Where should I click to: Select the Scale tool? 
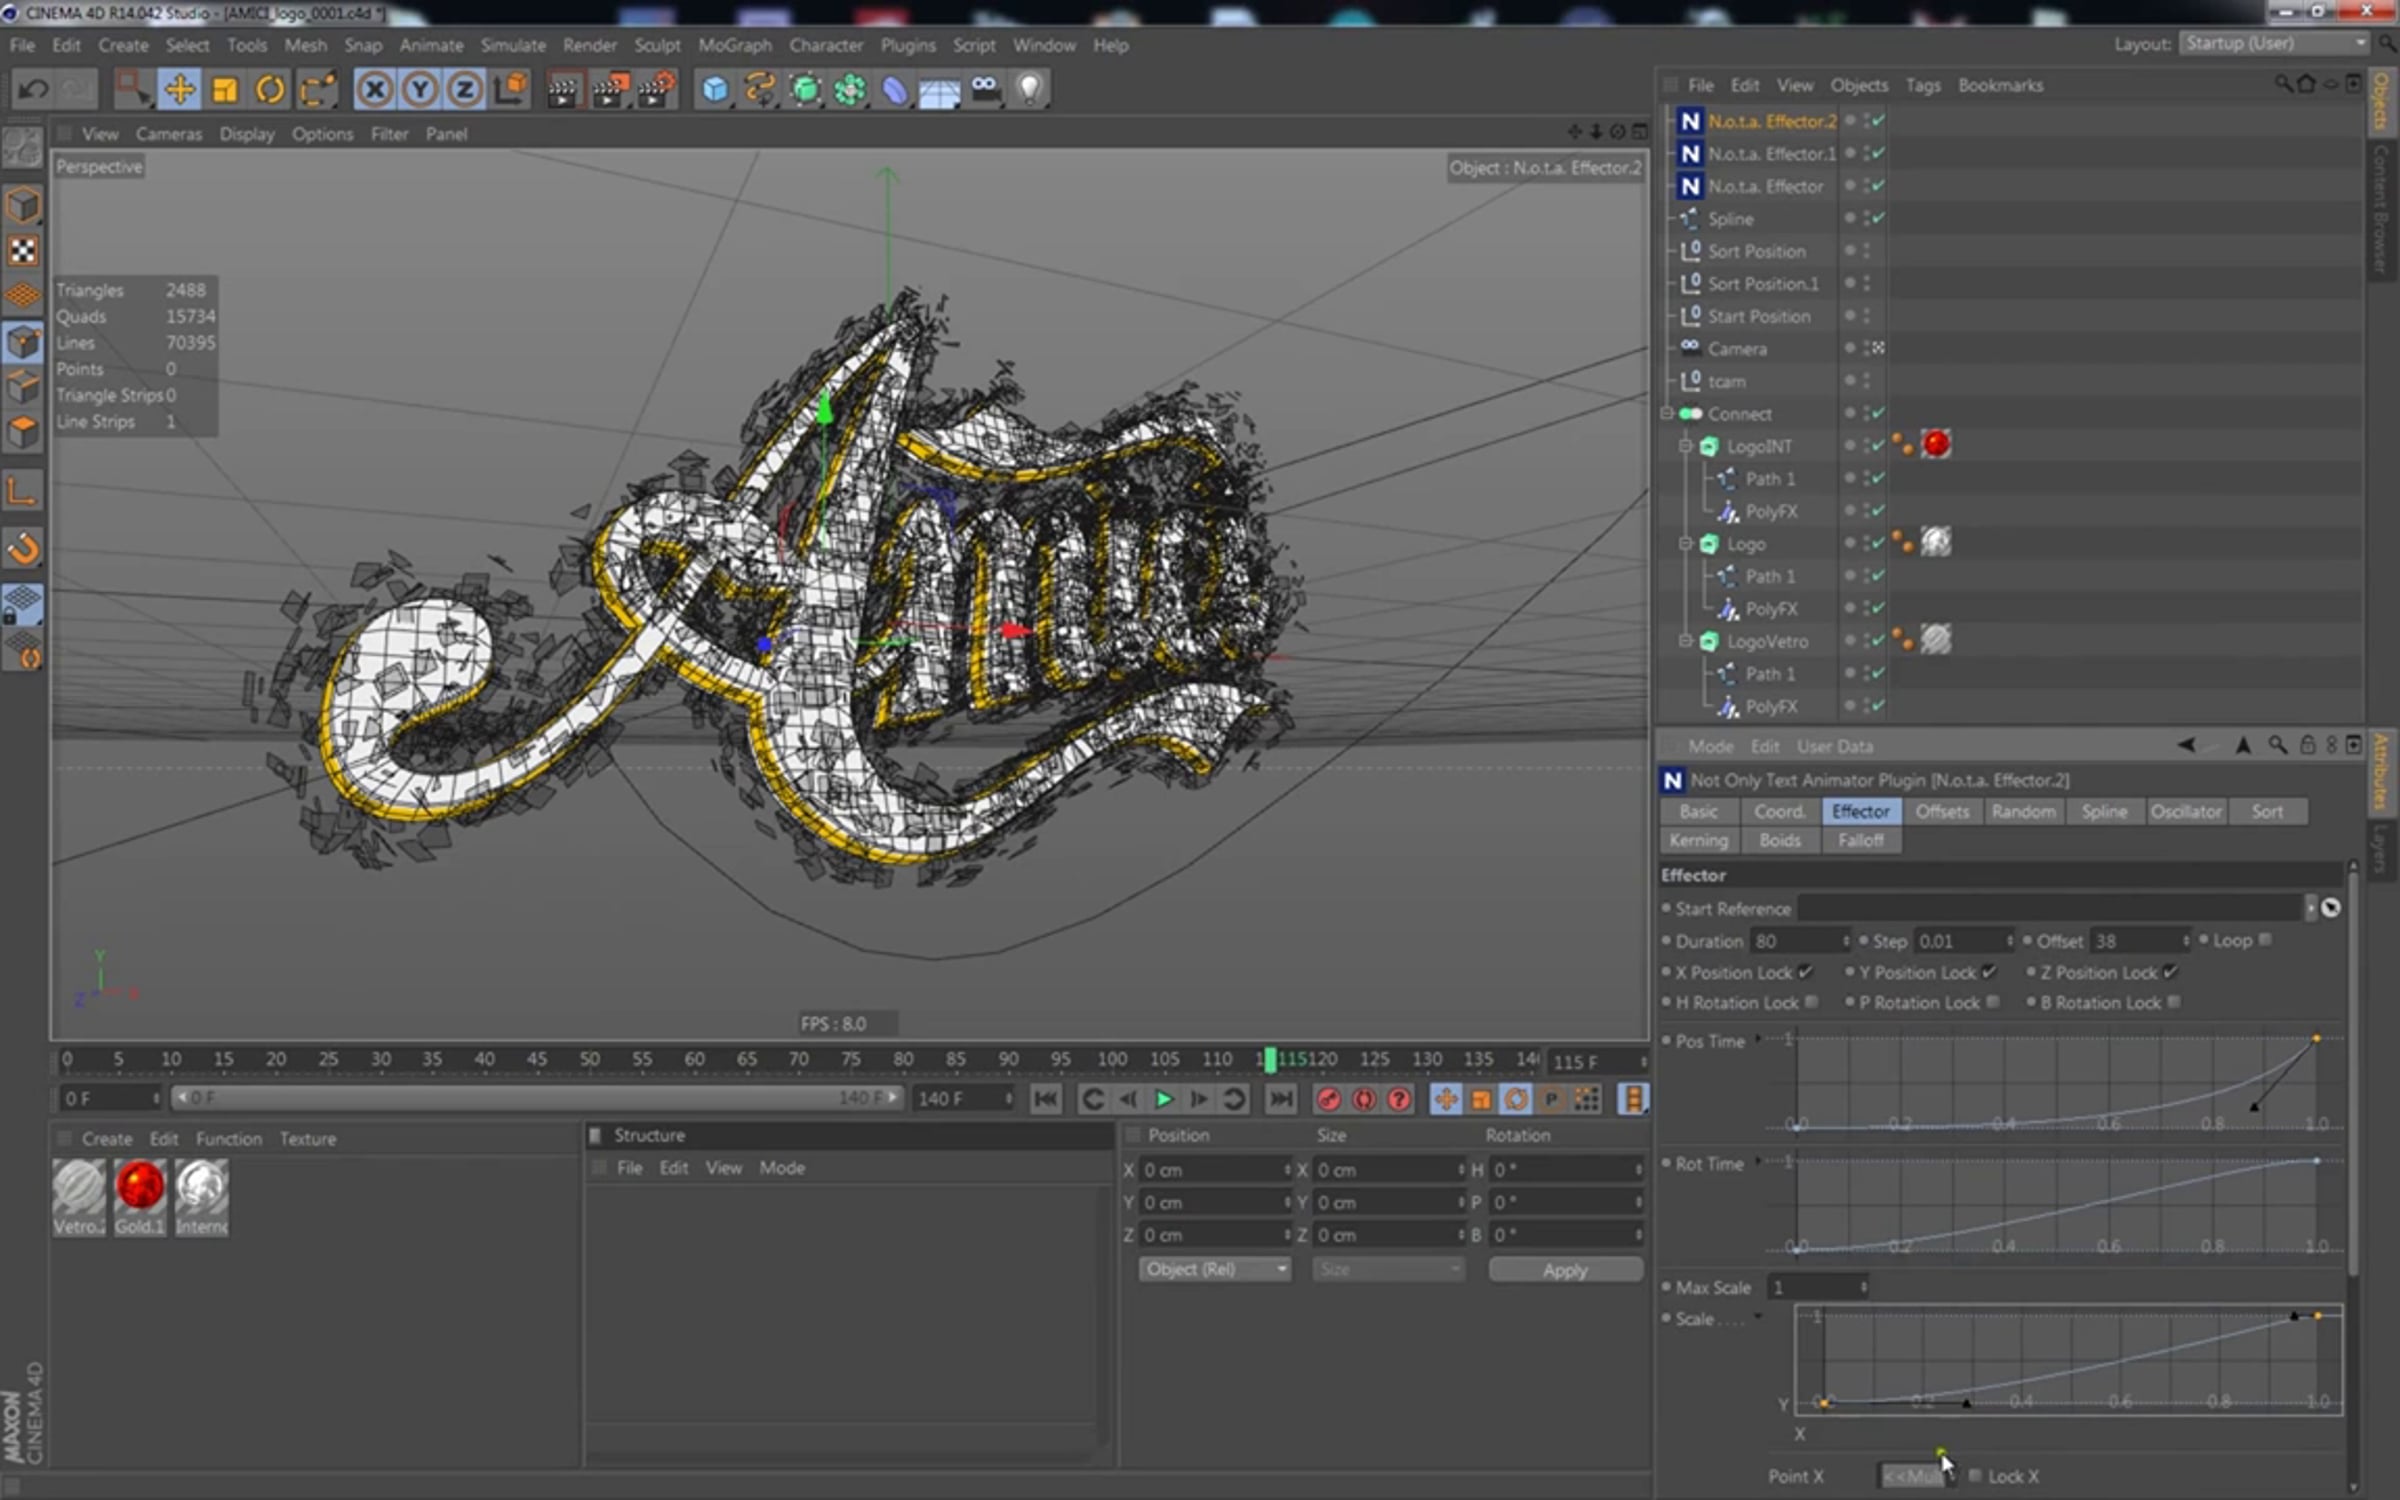point(225,90)
